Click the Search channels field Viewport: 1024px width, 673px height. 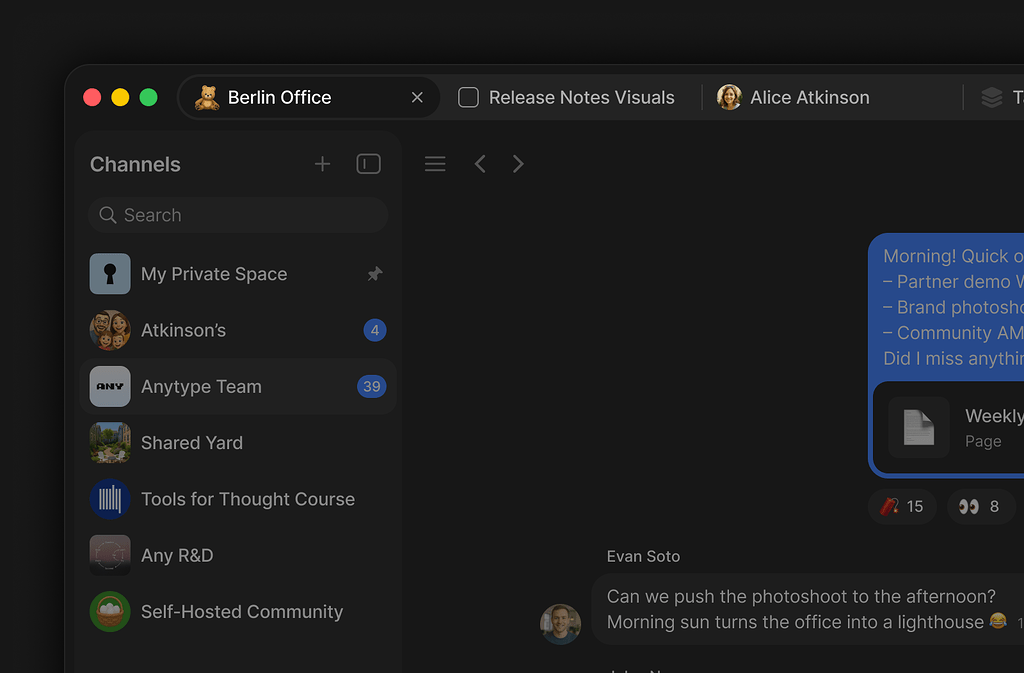pyautogui.click(x=238, y=215)
